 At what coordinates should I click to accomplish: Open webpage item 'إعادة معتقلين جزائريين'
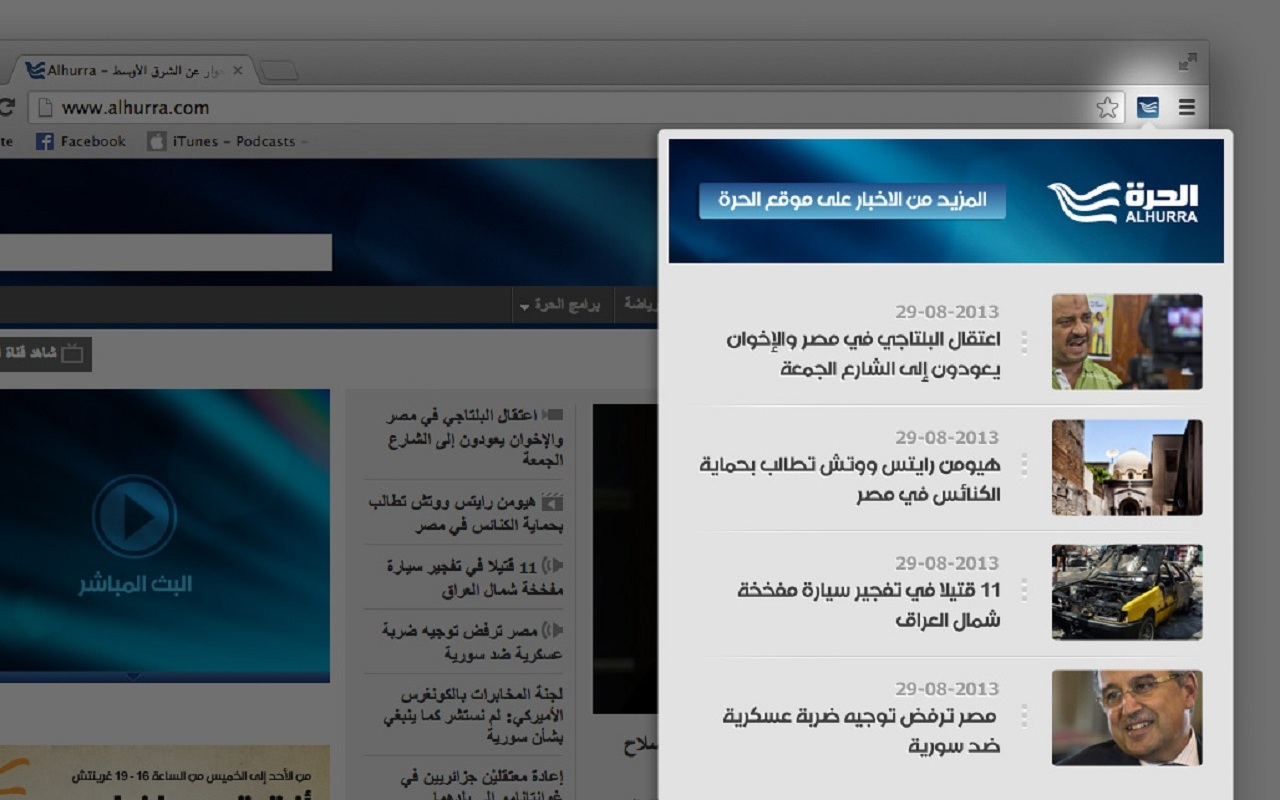[x=482, y=786]
